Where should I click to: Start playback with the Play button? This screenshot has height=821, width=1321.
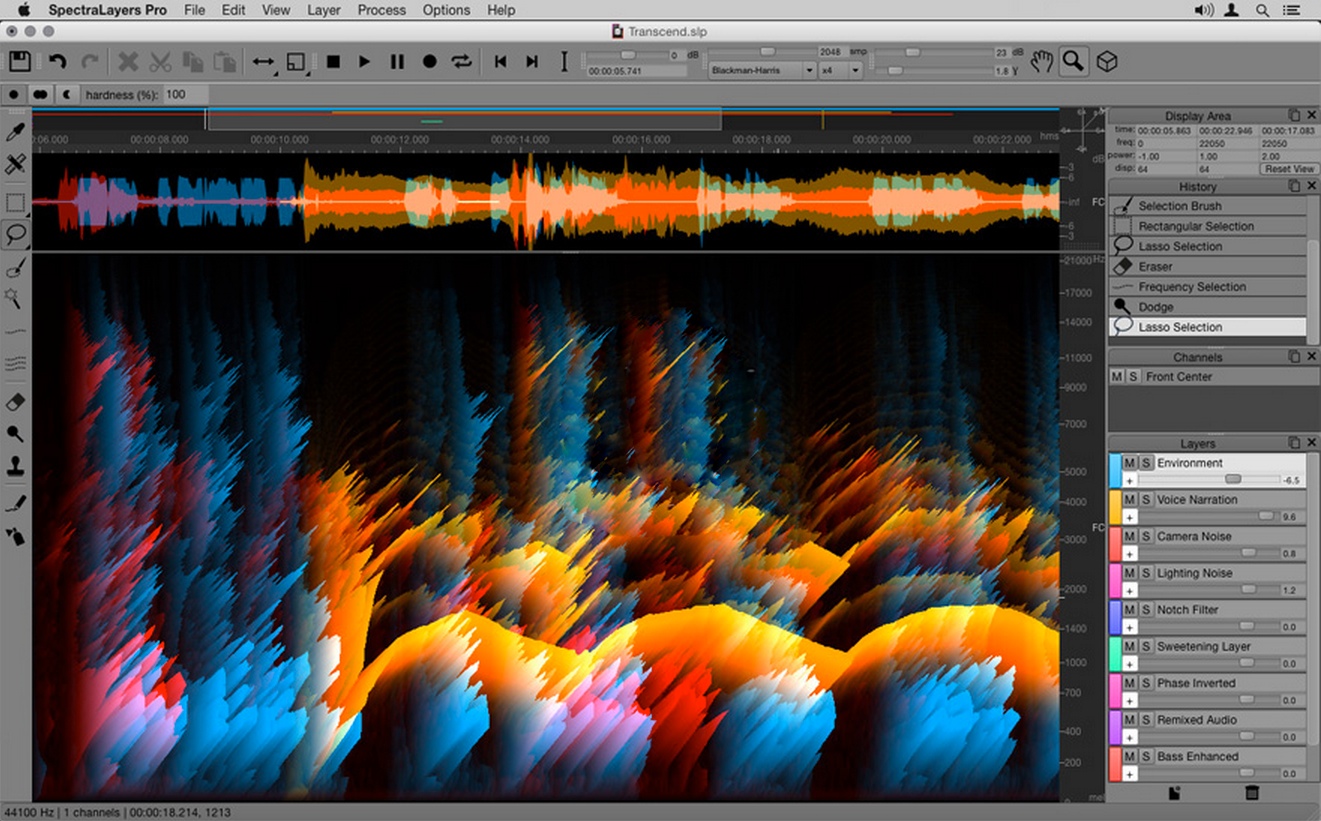tap(365, 61)
